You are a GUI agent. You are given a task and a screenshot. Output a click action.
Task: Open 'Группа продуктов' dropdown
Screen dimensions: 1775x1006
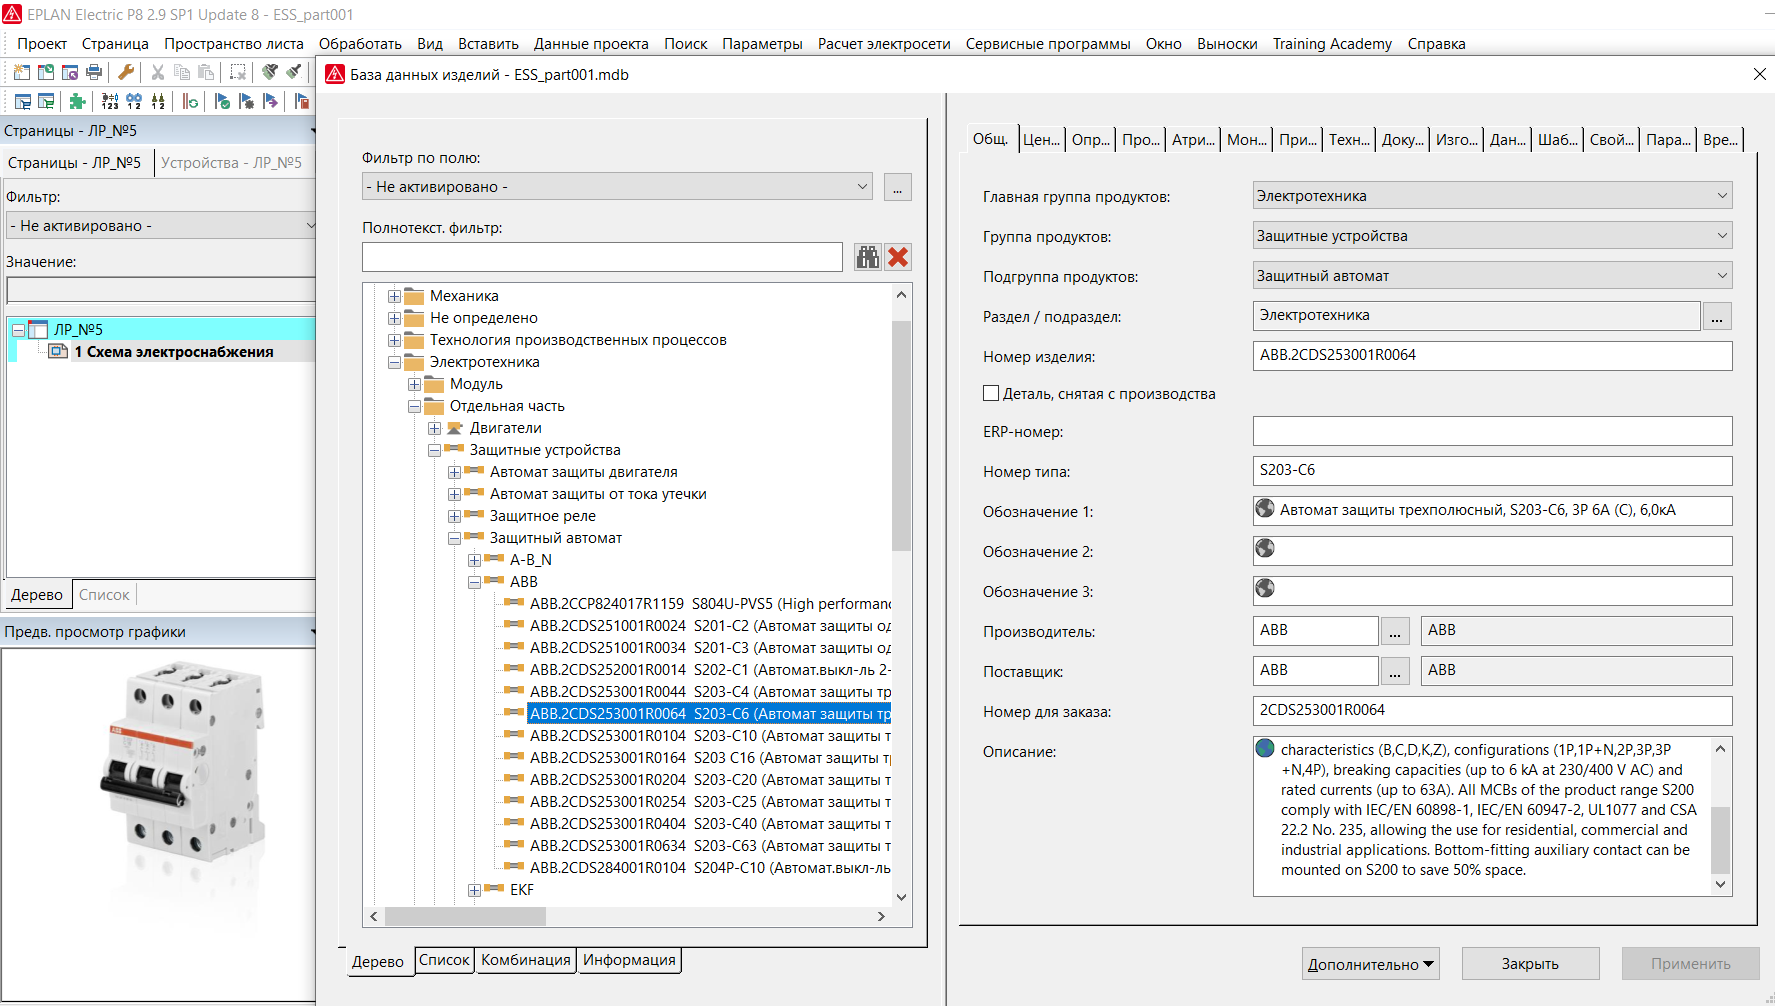click(x=1492, y=235)
